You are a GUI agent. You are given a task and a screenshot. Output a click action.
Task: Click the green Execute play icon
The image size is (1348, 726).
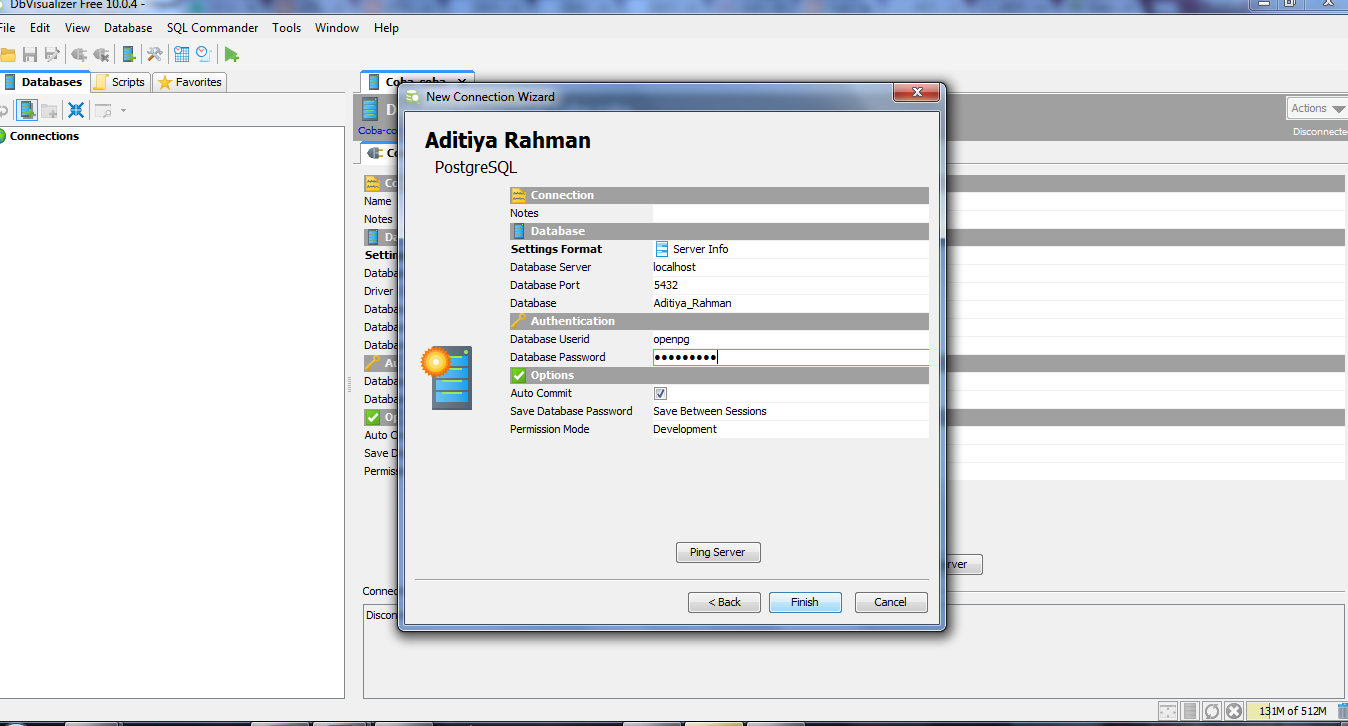231,54
